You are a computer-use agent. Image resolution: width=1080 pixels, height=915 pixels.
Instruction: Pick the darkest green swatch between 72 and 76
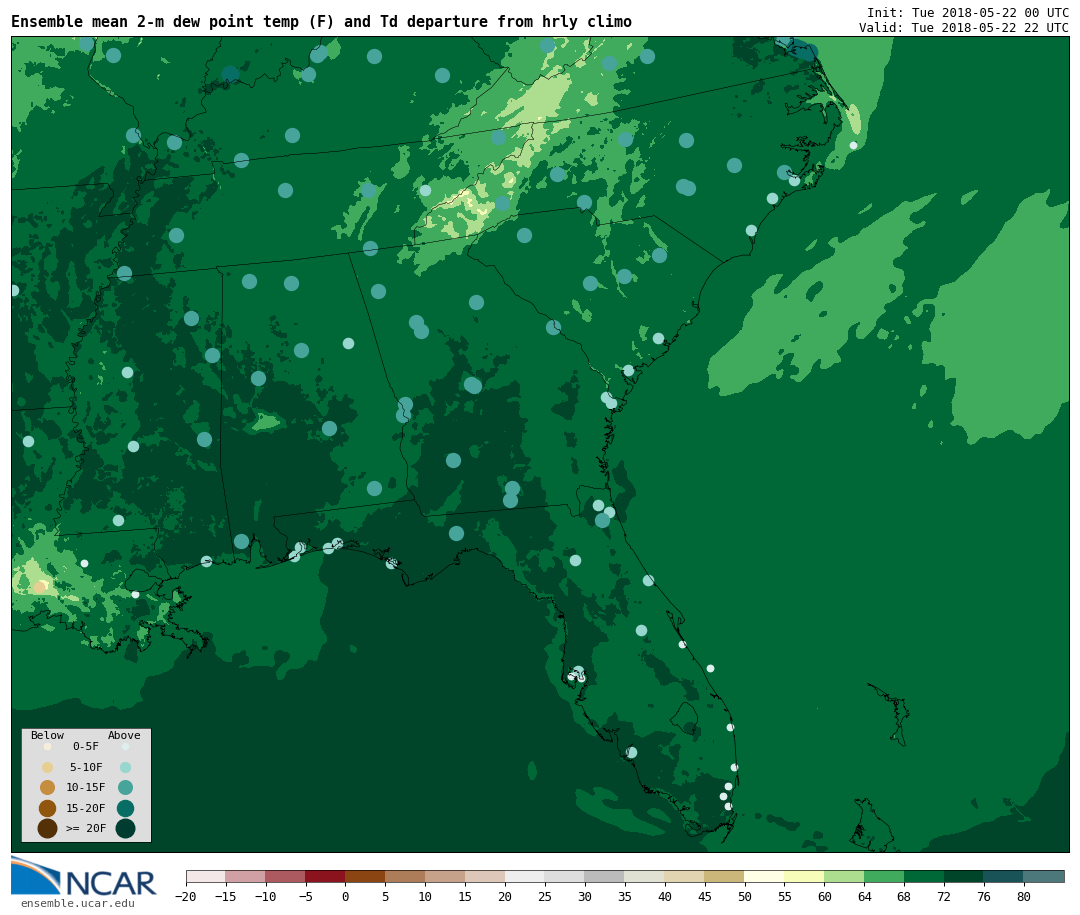[964, 876]
